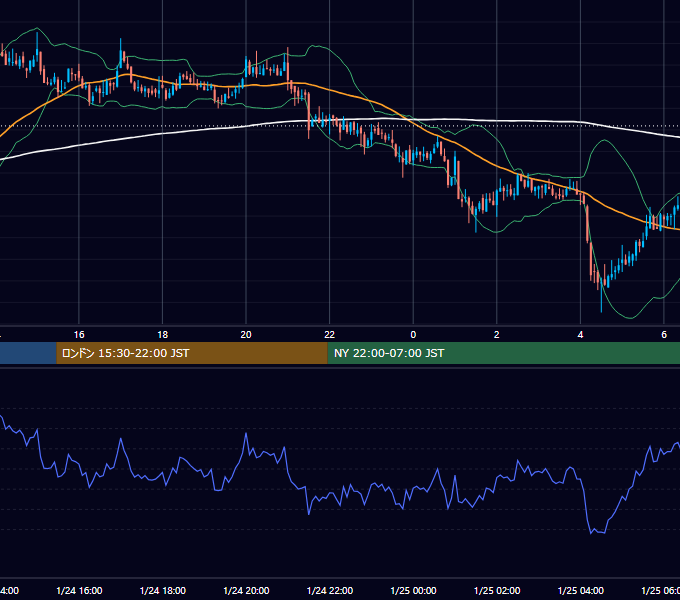The height and width of the screenshot is (600, 680).
Task: Click the 1/24 22:00 label on lower axis
Action: coord(330,590)
